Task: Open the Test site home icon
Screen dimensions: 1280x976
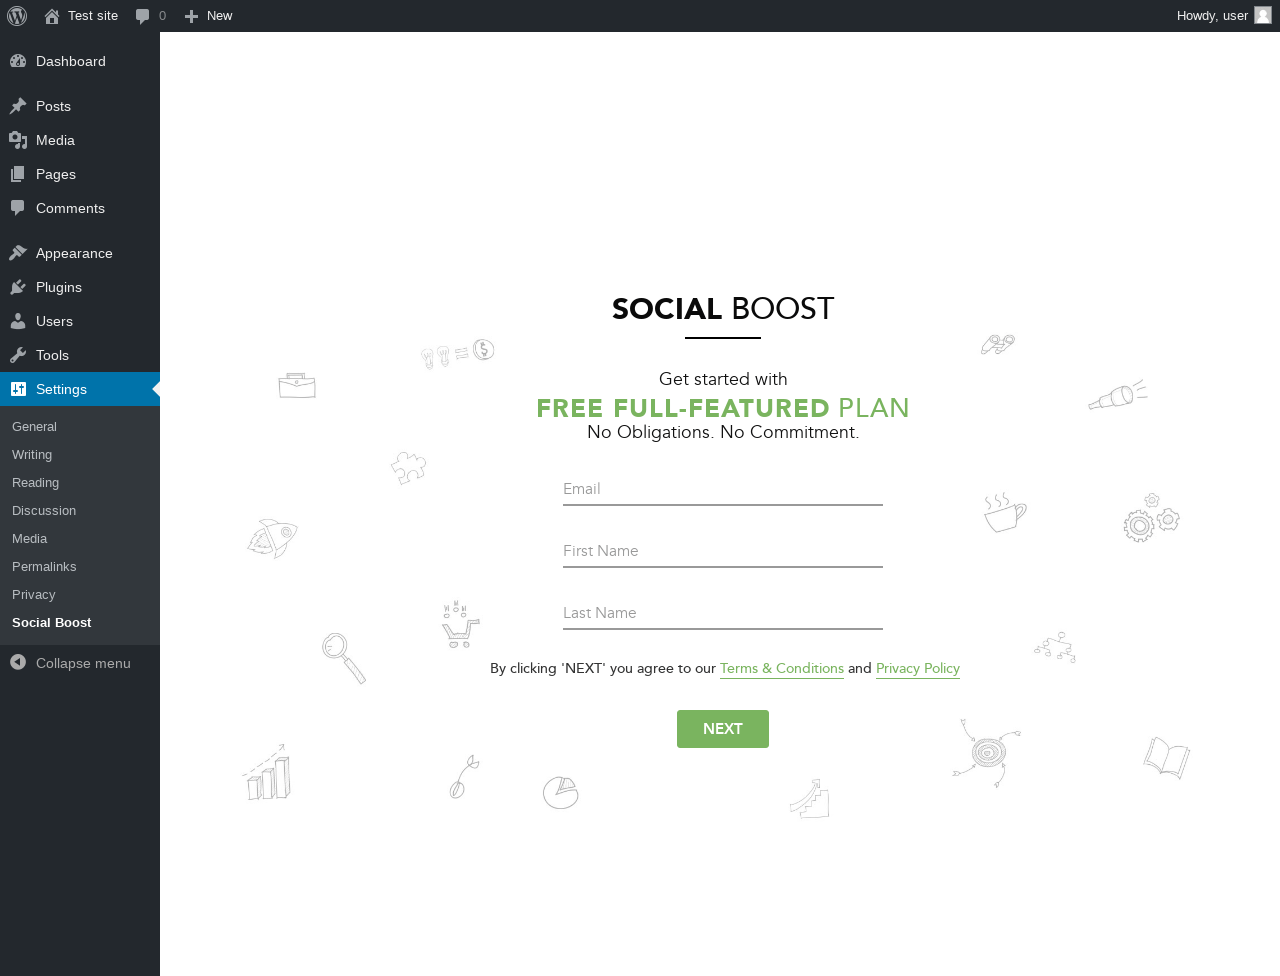Action: 52,16
